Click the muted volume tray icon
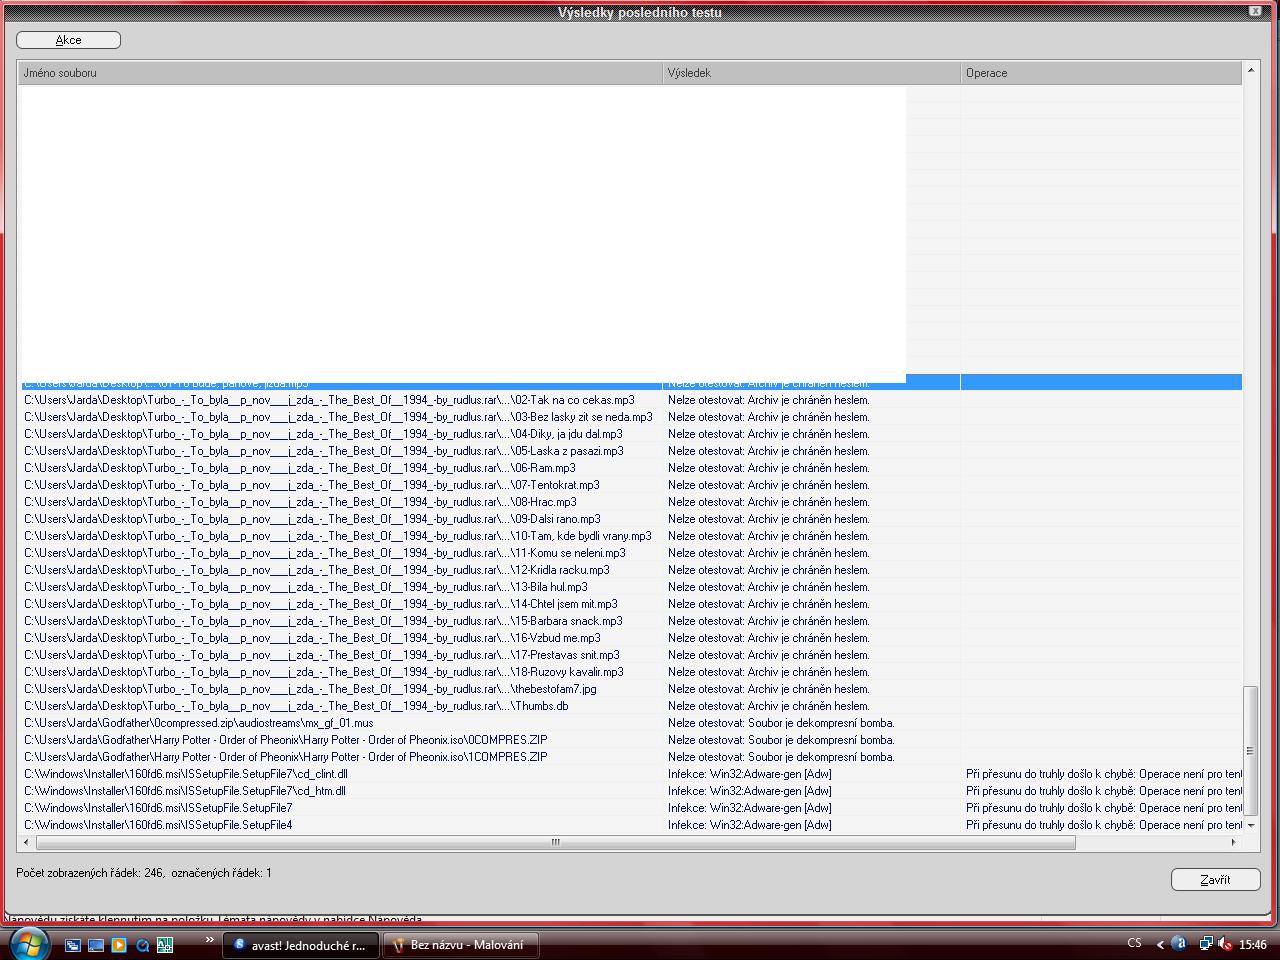The image size is (1280, 960). click(x=1224, y=944)
